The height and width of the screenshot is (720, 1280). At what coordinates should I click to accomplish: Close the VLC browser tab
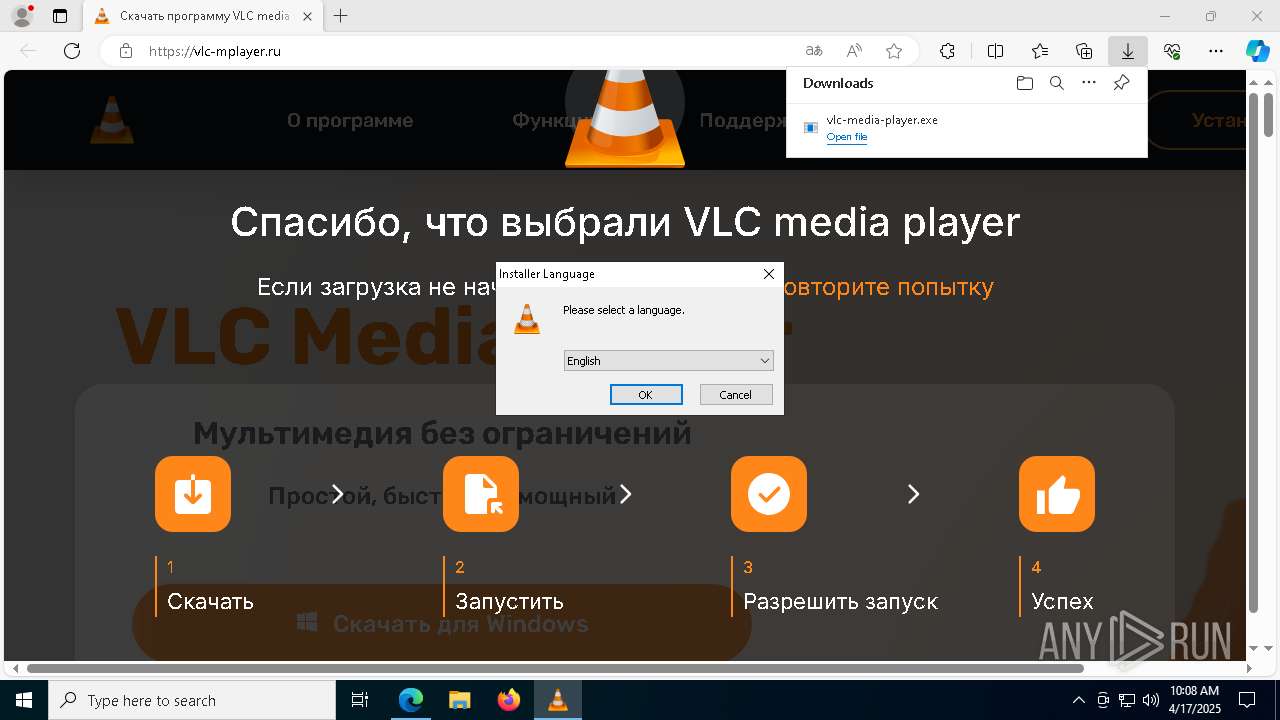point(307,16)
